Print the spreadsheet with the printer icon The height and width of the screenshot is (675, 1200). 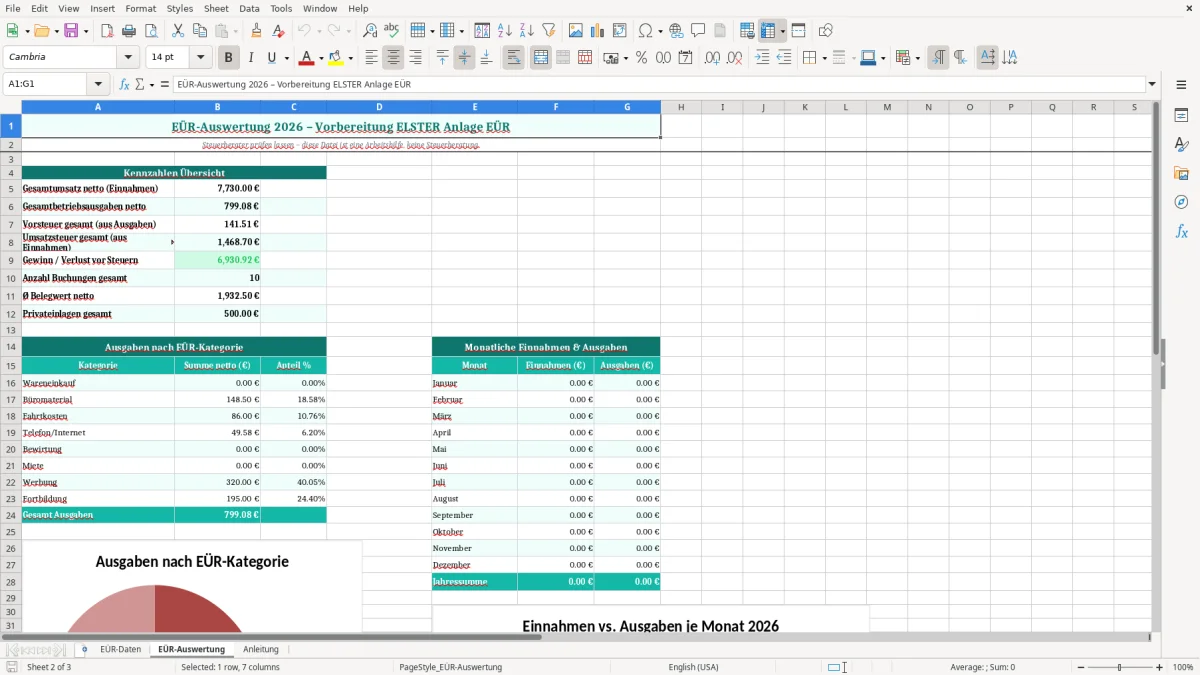129,31
